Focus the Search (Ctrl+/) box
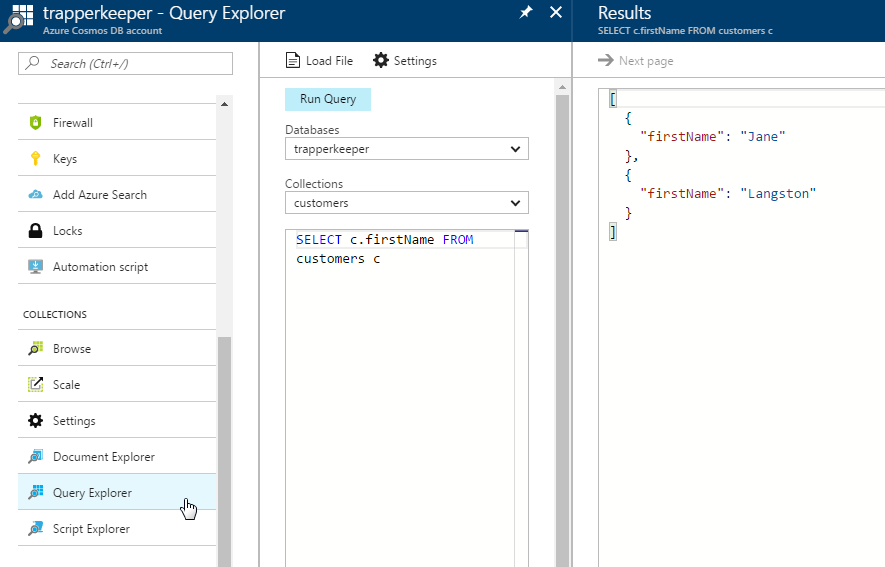This screenshot has width=885, height=567. 125,63
